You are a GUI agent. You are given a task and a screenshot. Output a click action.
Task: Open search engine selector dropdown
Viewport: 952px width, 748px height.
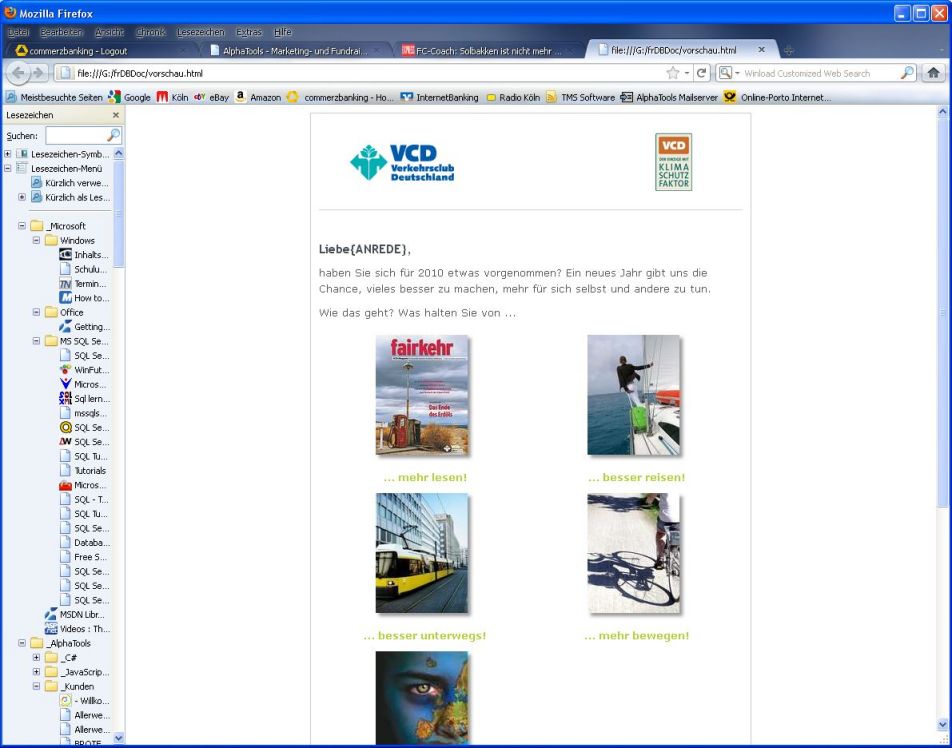(738, 73)
